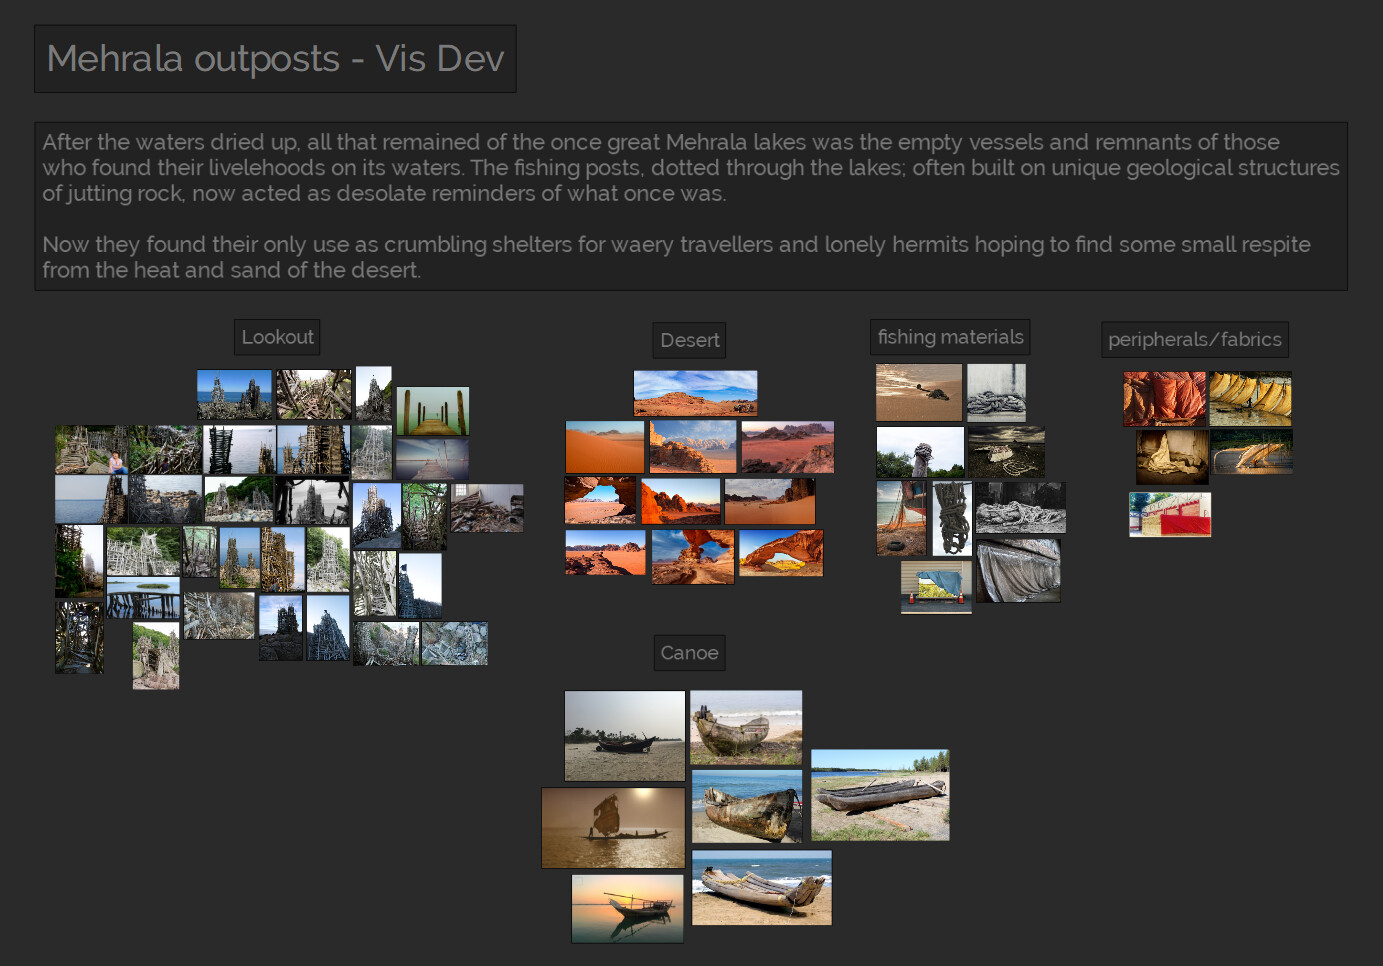1383x966 pixels.
Task: Select the 'Canoe' group label
Action: coord(689,653)
